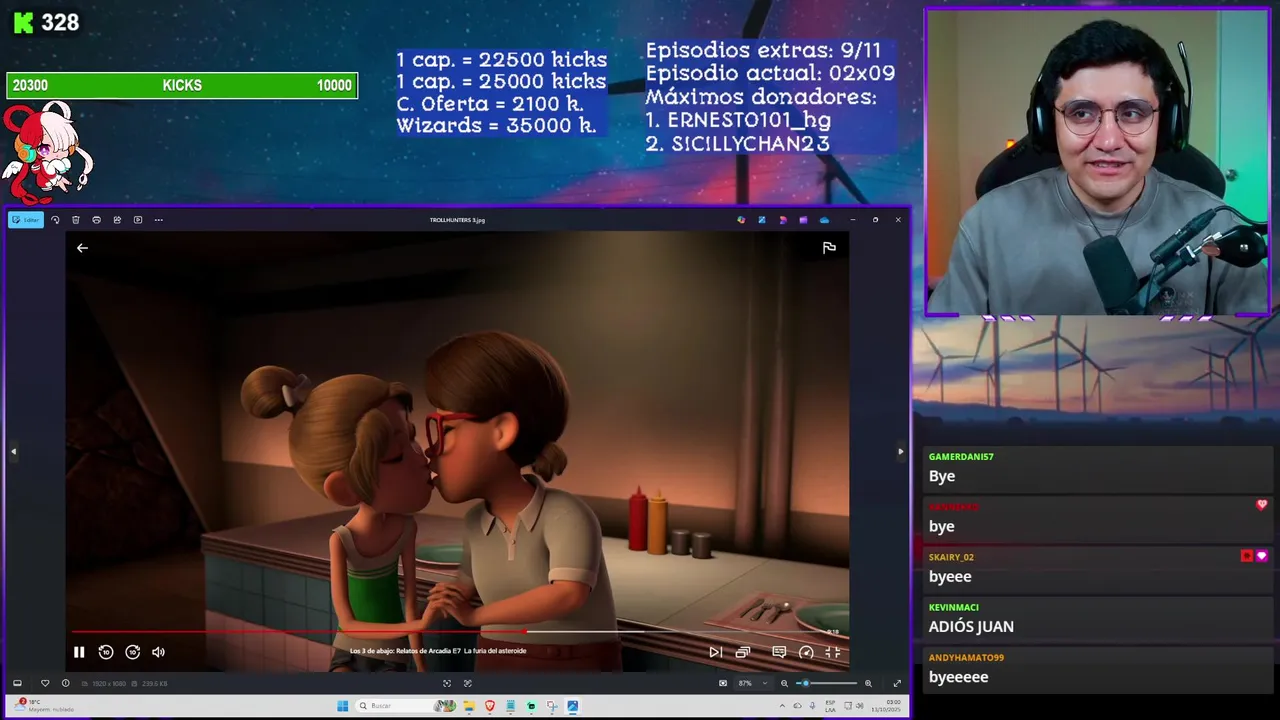1280x720 pixels.
Task: Open Brave browser from taskbar
Action: coord(490,706)
